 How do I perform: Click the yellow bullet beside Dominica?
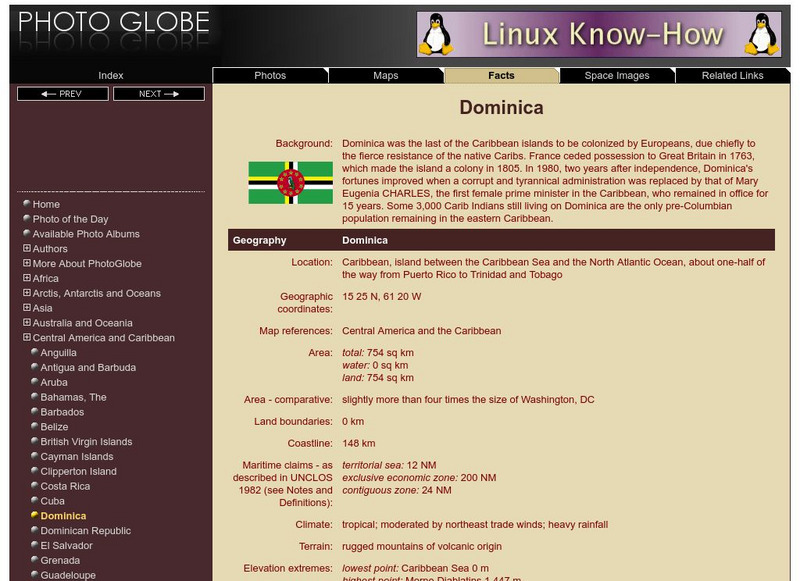coord(35,516)
